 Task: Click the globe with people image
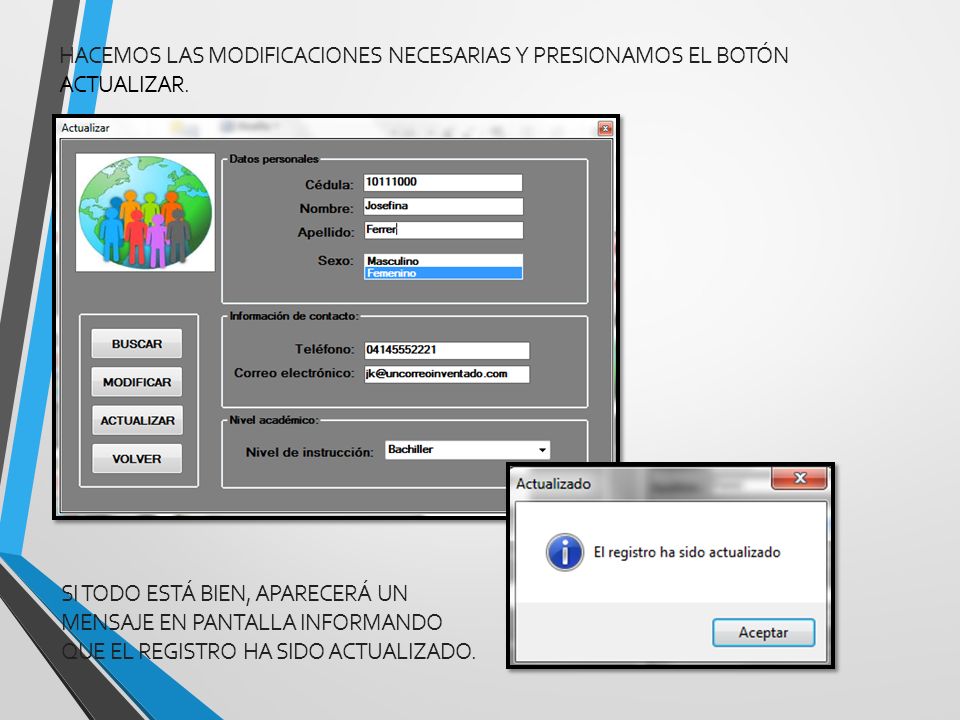pos(145,212)
